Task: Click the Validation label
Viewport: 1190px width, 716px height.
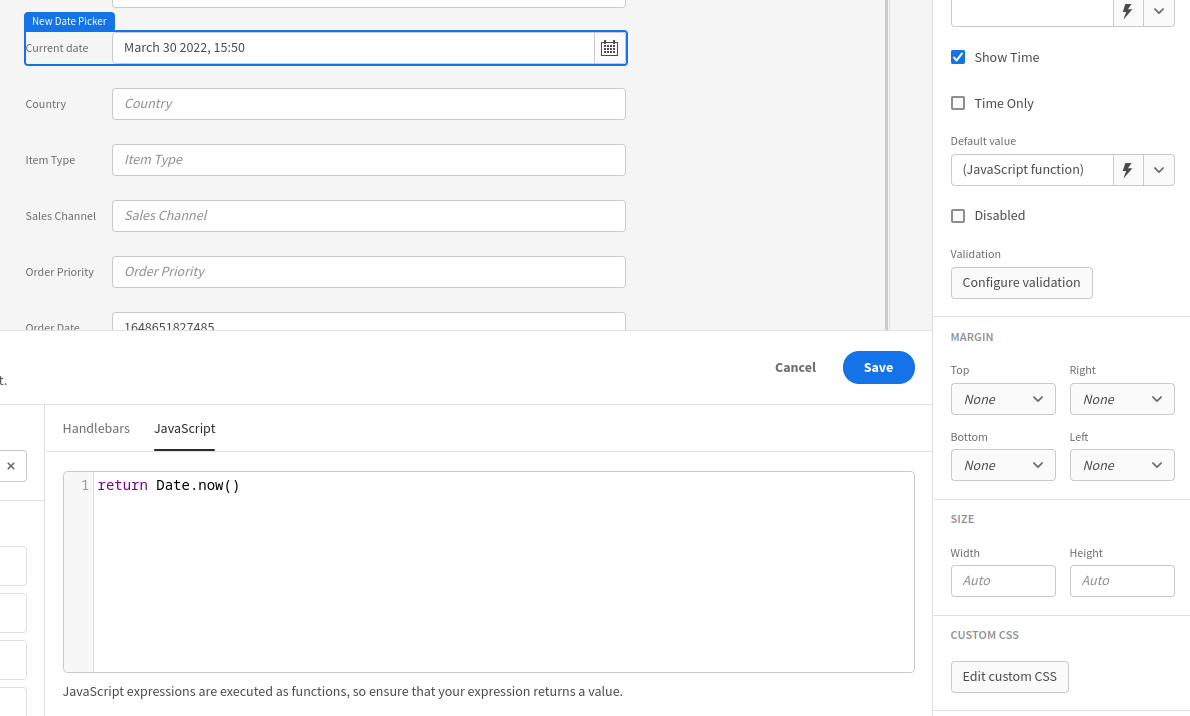Action: [x=975, y=254]
